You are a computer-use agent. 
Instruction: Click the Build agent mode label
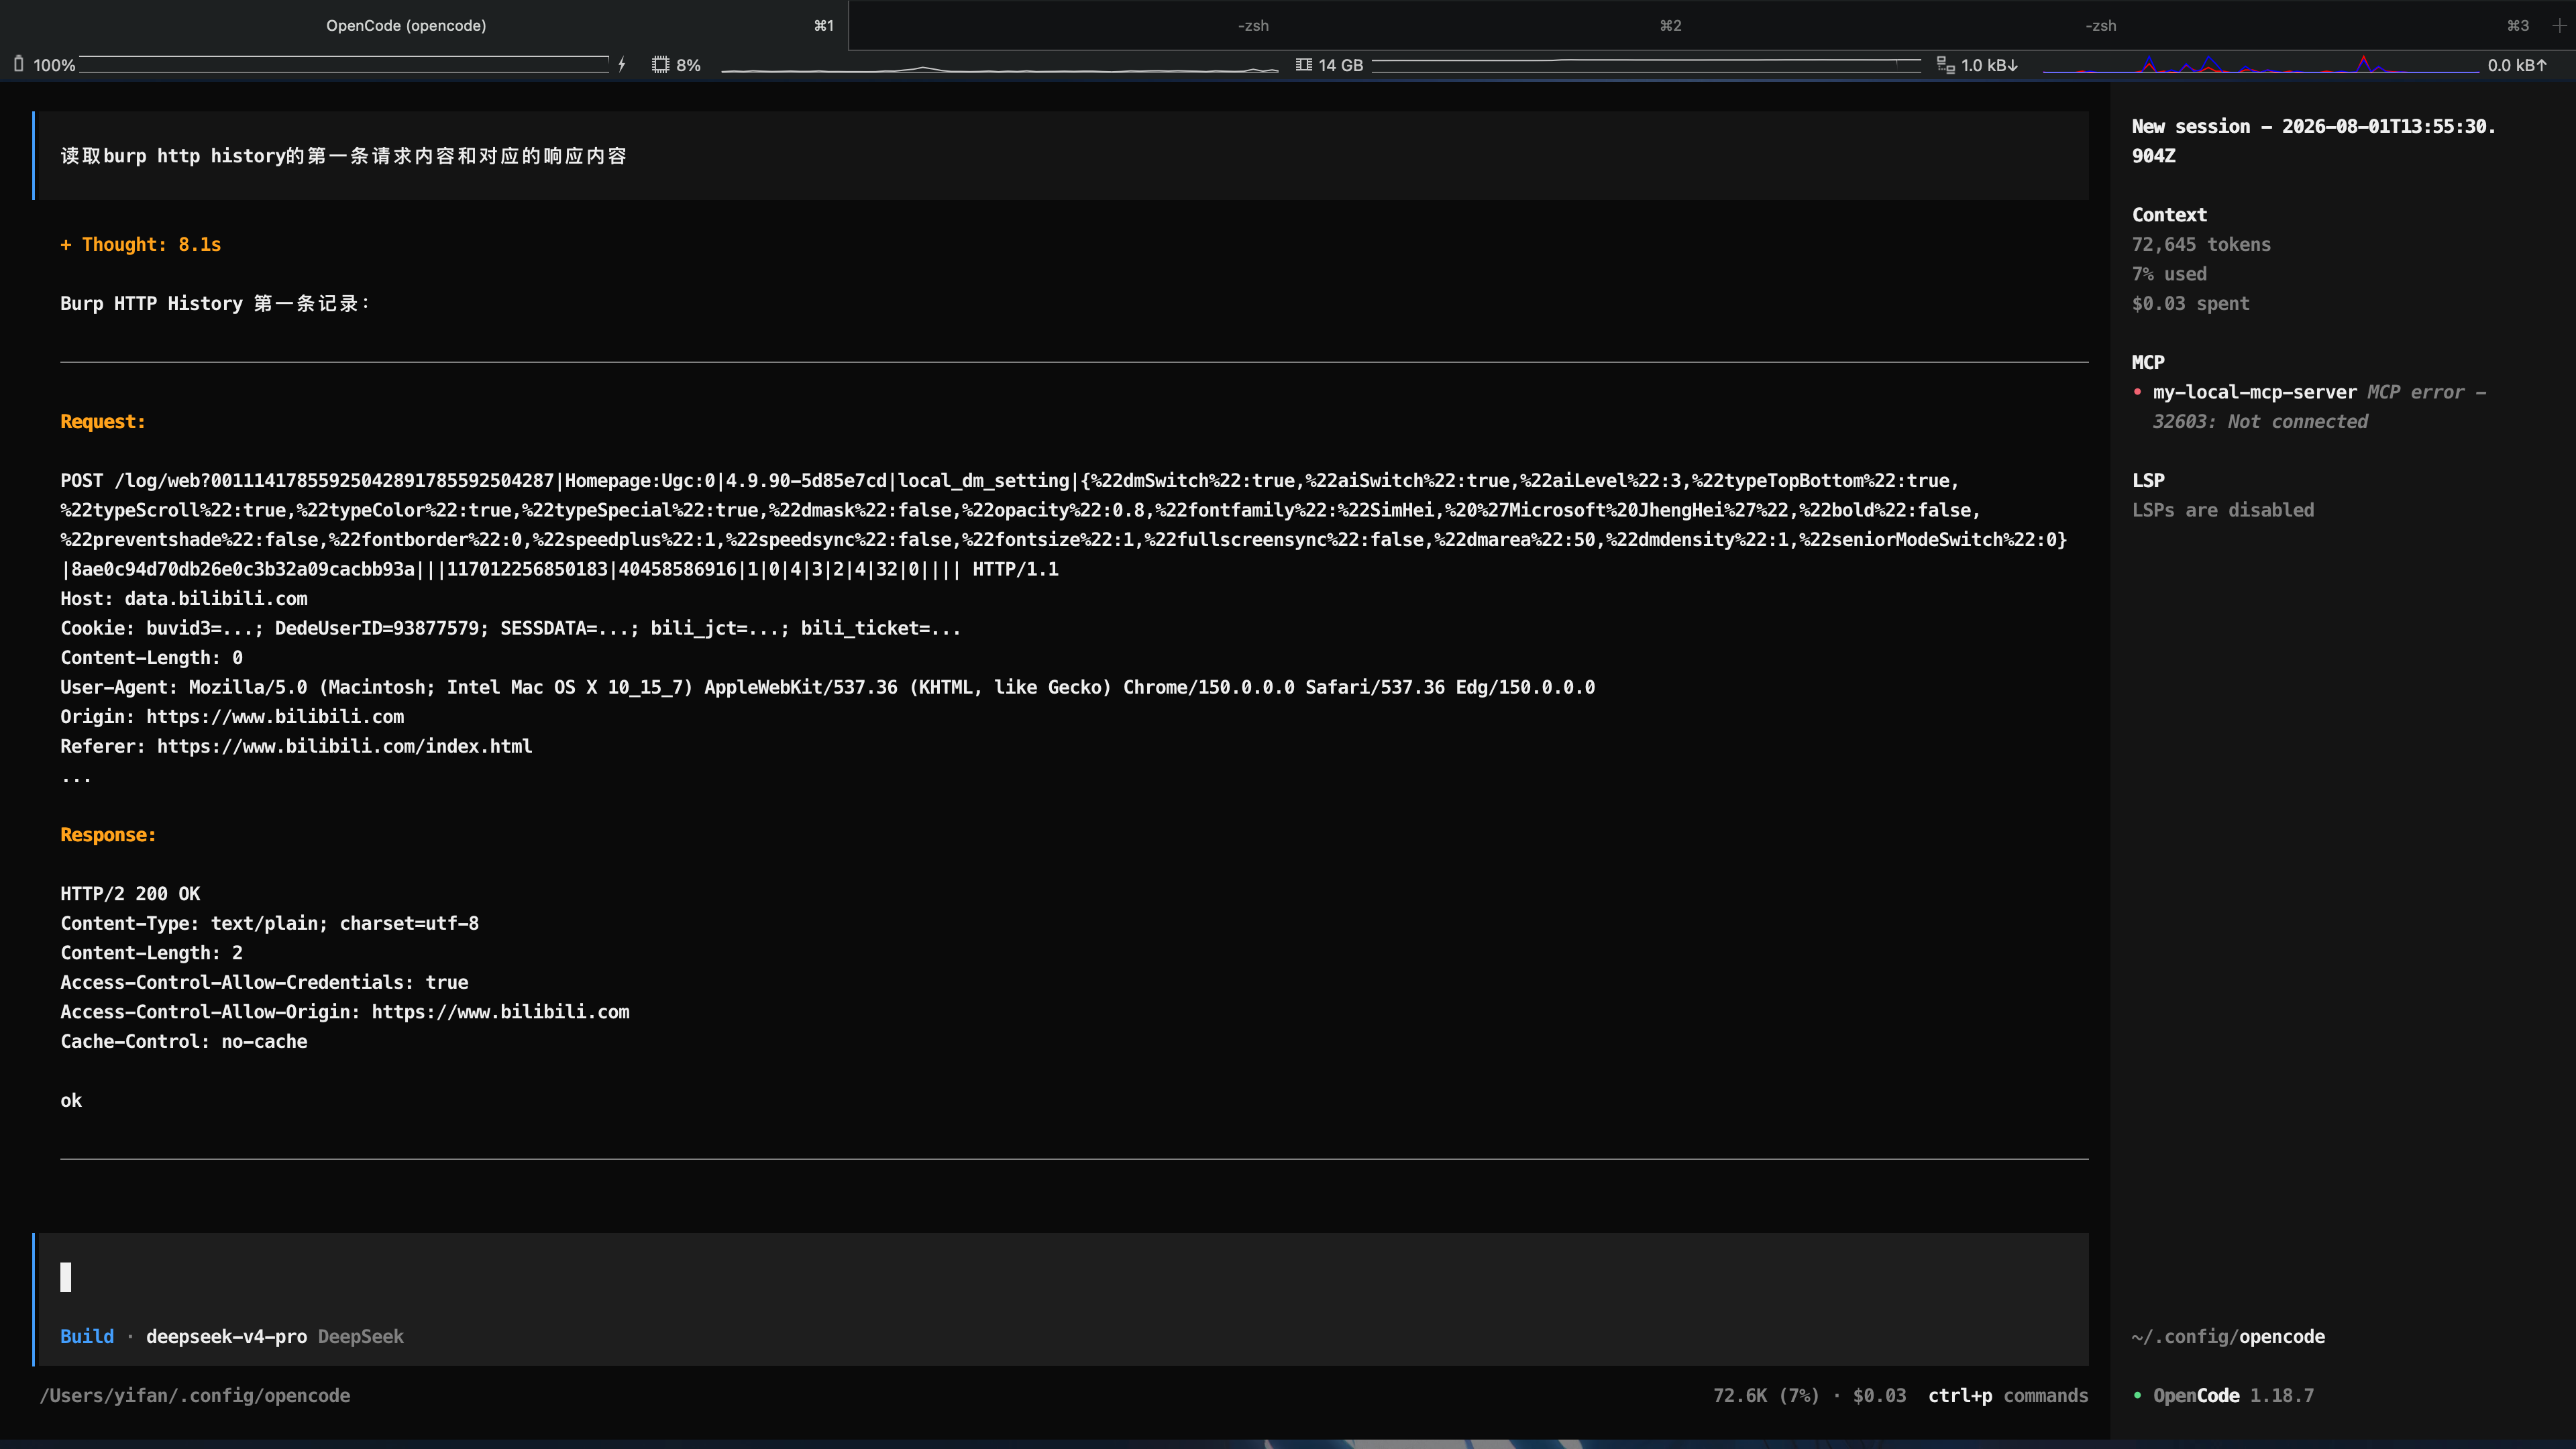coord(87,1336)
